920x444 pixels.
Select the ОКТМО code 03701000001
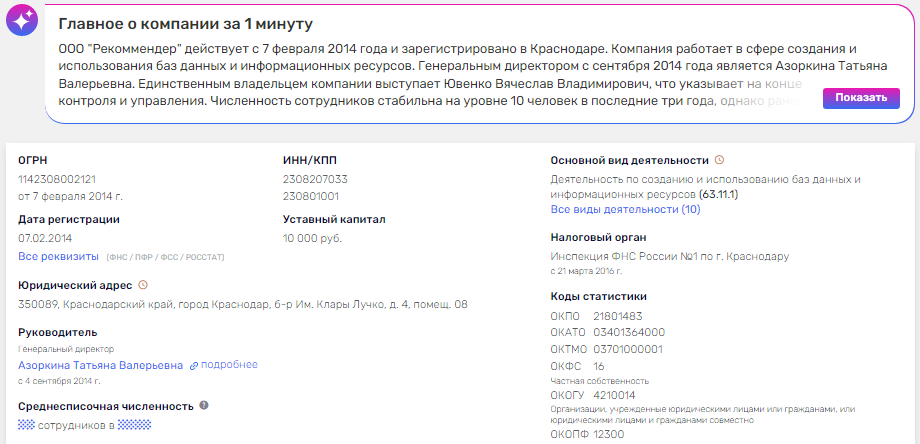[628, 350]
